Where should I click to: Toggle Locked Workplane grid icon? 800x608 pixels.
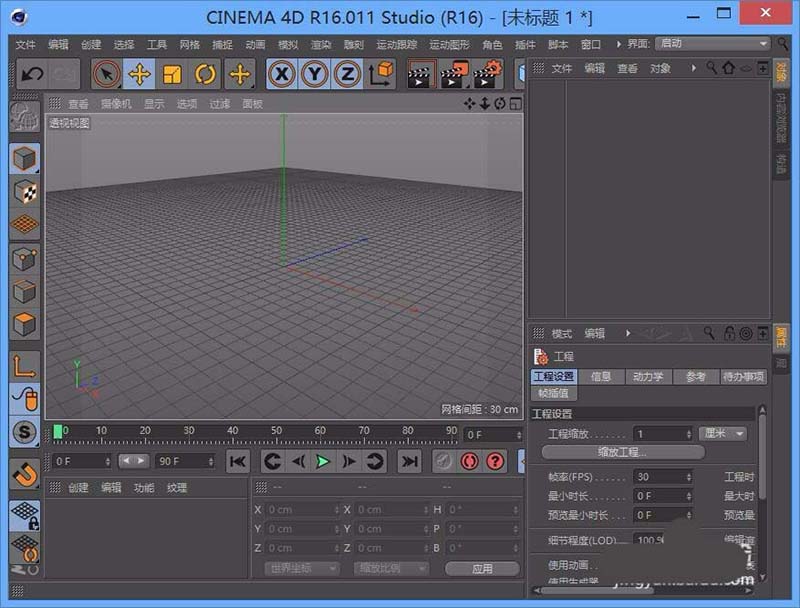[24, 515]
